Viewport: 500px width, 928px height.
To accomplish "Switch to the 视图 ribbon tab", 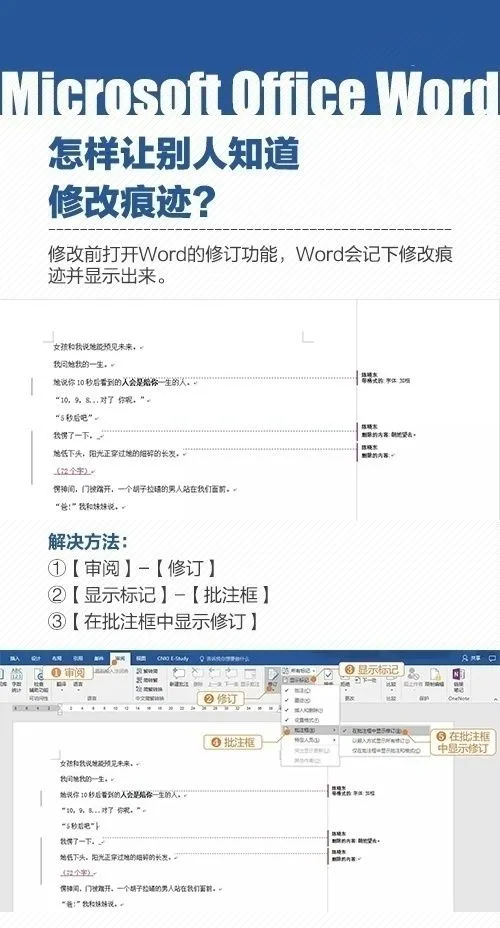I will pyautogui.click(x=141, y=659).
